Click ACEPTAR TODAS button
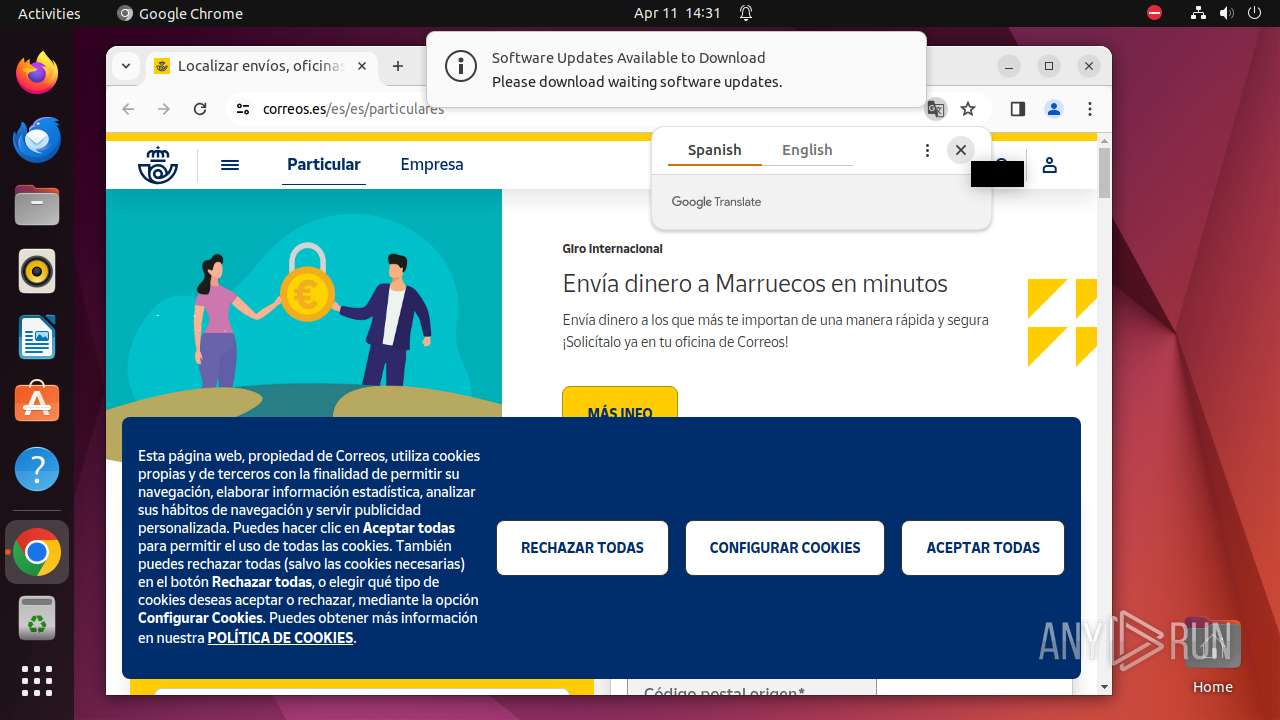This screenshot has width=1280, height=720. click(x=983, y=548)
